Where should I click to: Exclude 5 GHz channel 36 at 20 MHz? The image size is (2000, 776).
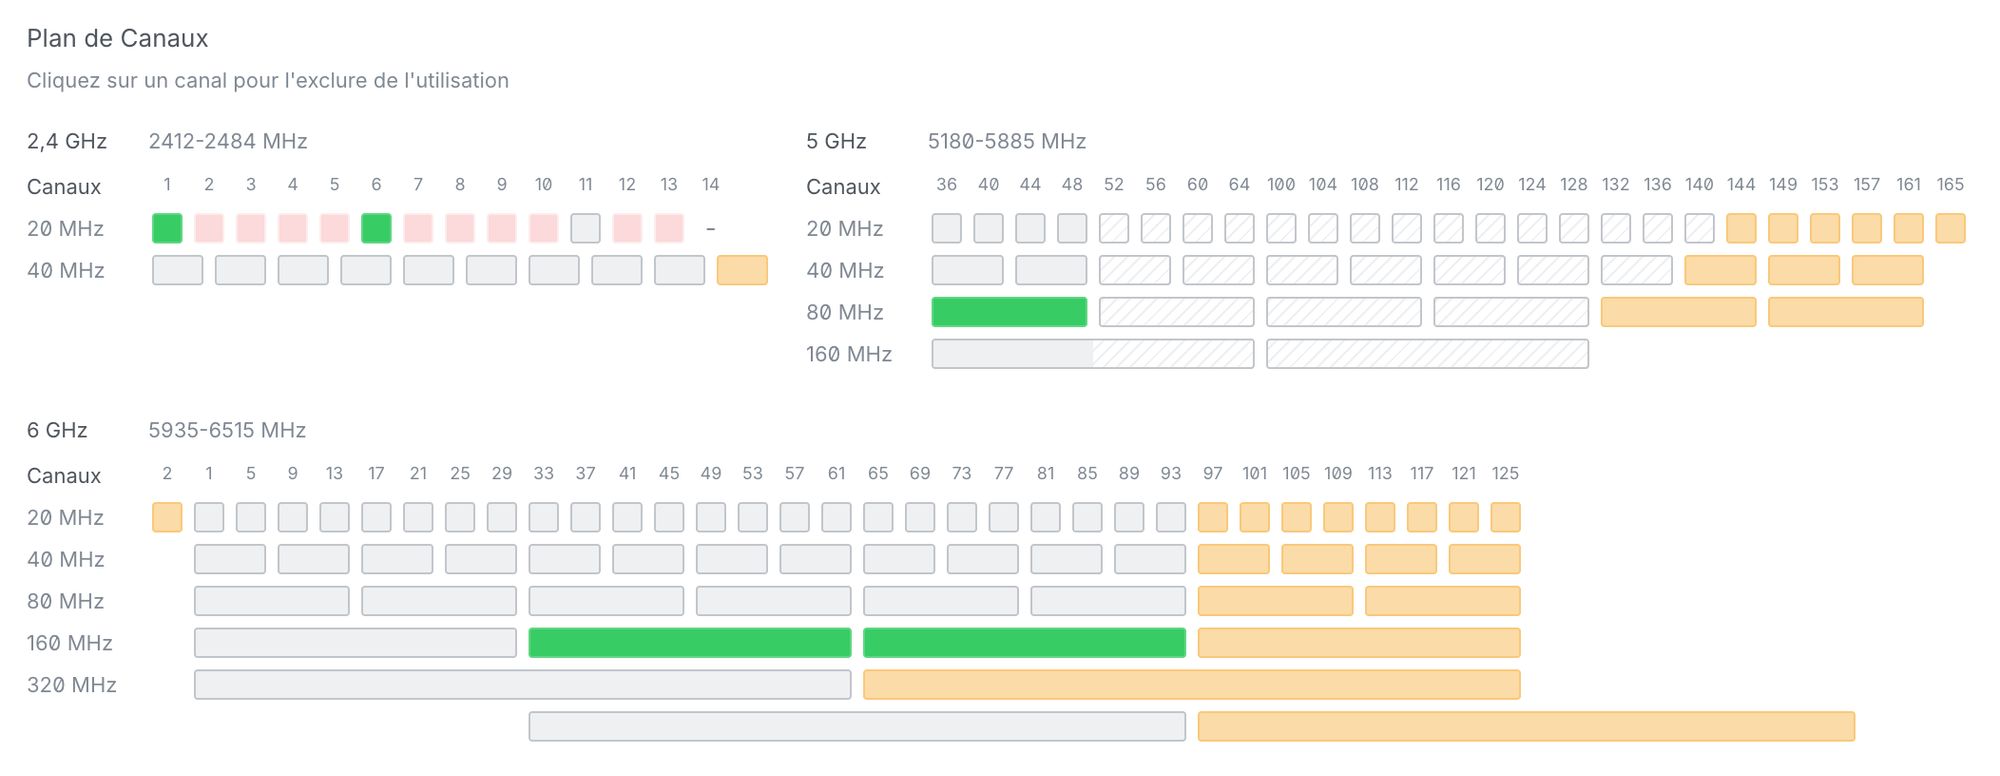946,228
